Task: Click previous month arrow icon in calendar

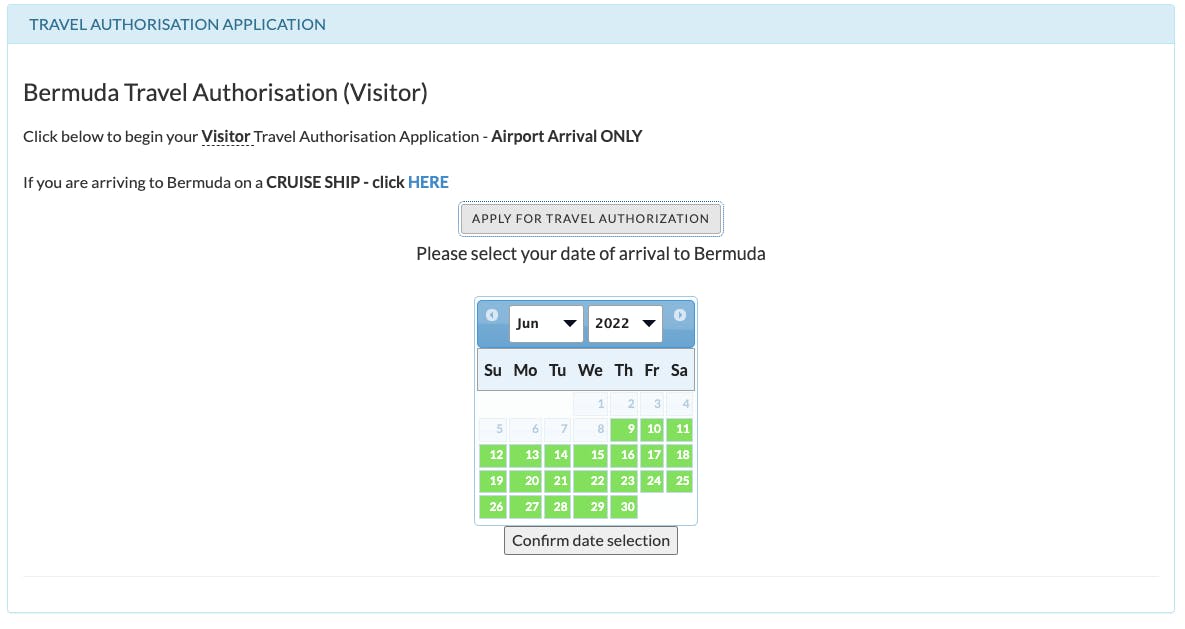Action: tap(492, 315)
